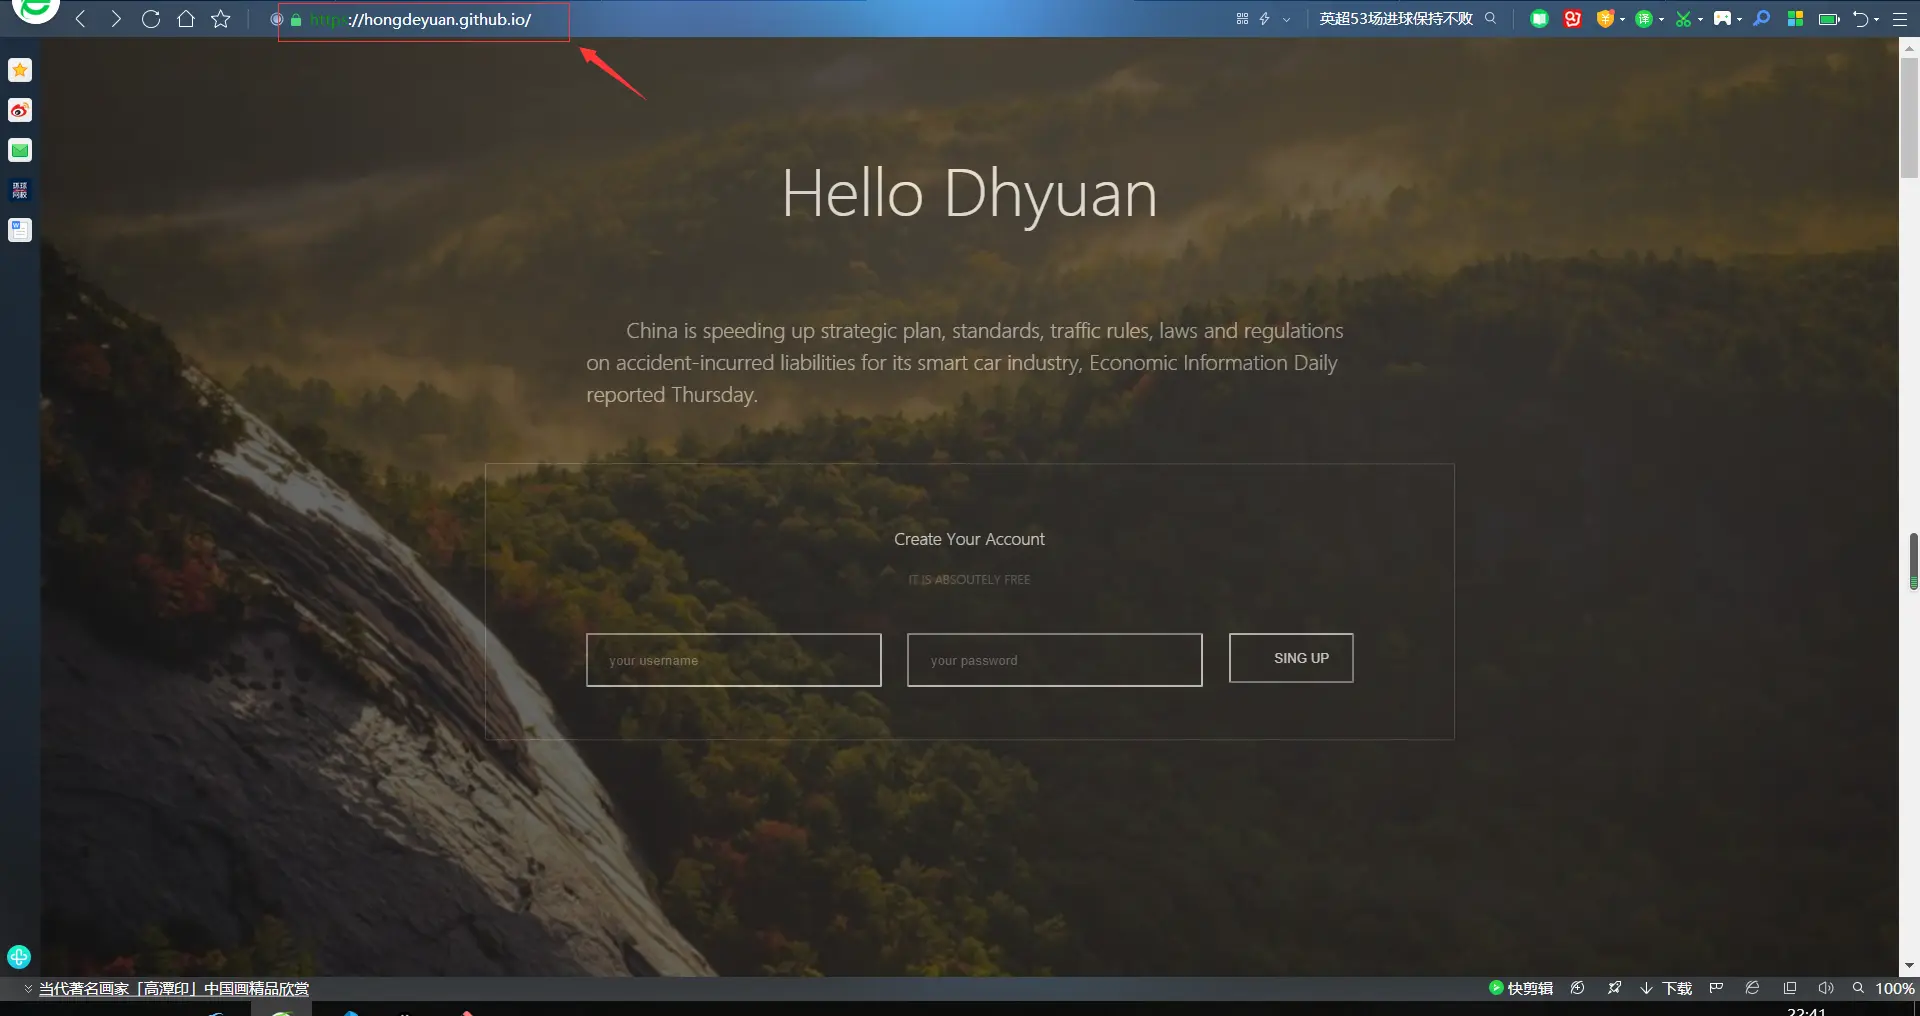Click the SING UP button

click(x=1291, y=658)
